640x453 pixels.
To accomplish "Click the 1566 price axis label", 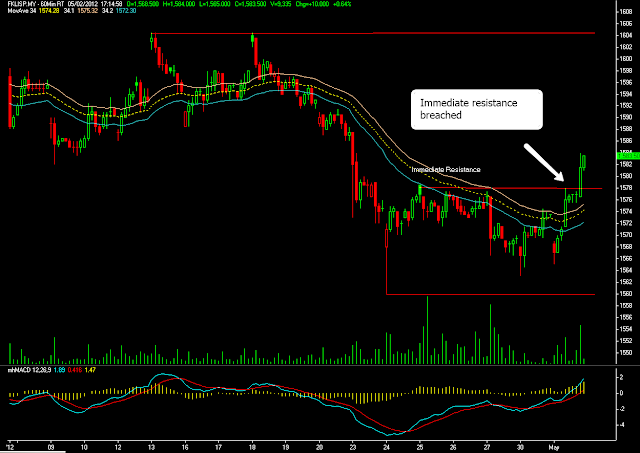I will pyautogui.click(x=626, y=258).
